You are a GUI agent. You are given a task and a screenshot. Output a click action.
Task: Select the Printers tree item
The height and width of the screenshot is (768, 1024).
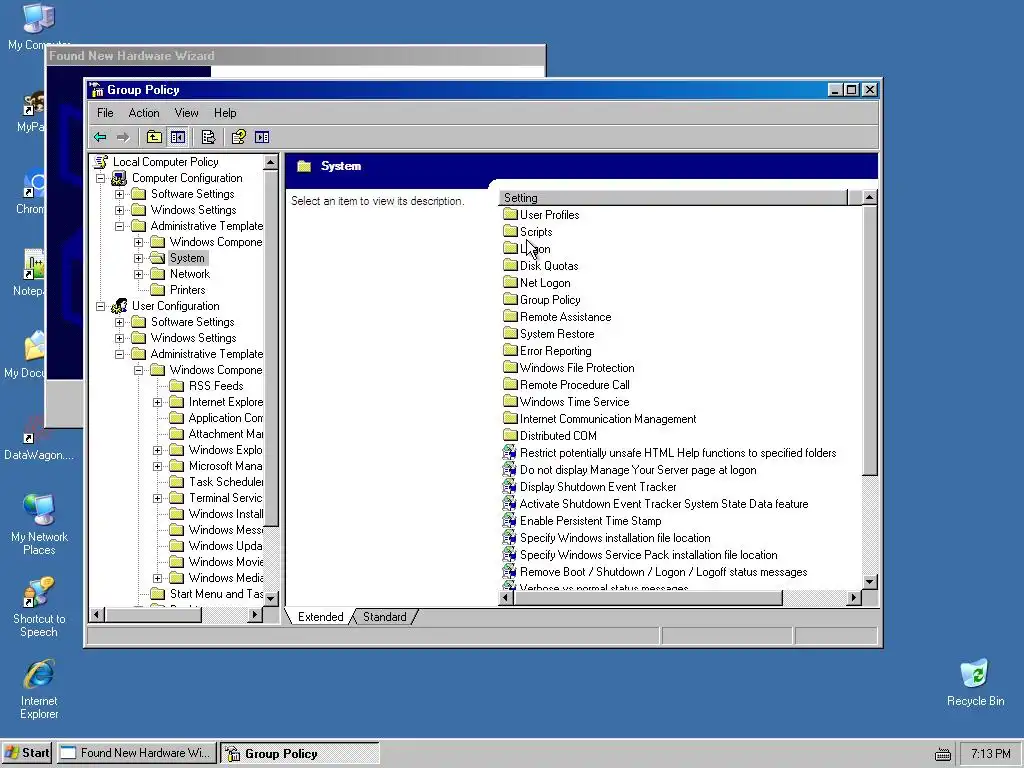click(x=187, y=290)
